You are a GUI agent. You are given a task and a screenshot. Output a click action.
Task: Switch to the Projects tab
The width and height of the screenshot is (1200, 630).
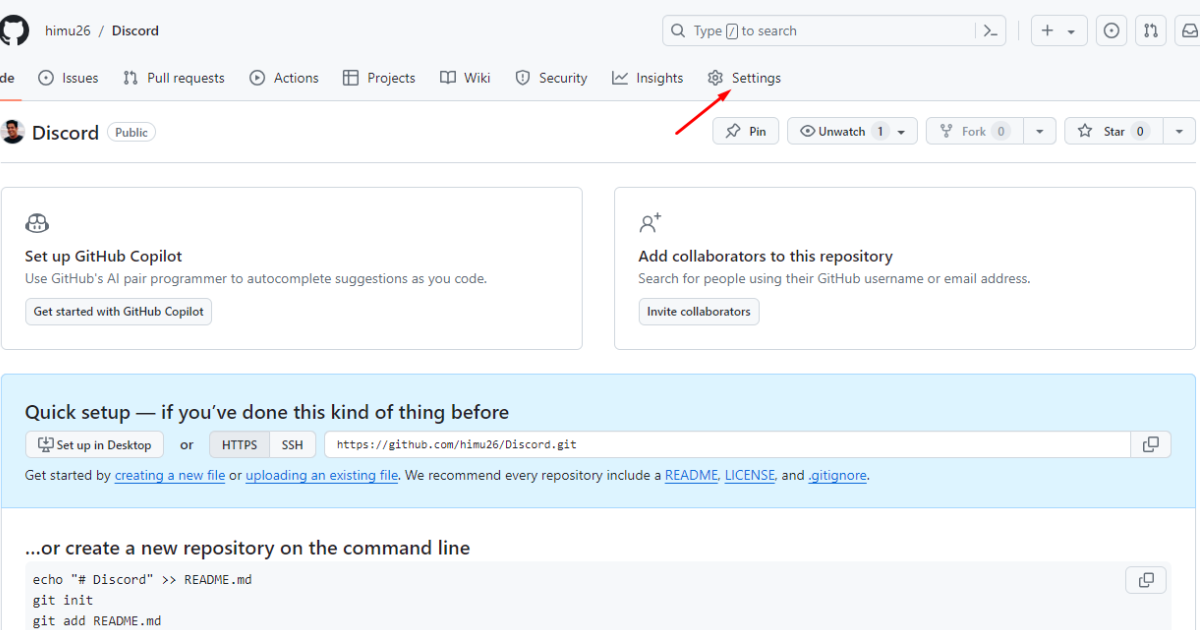coord(379,78)
